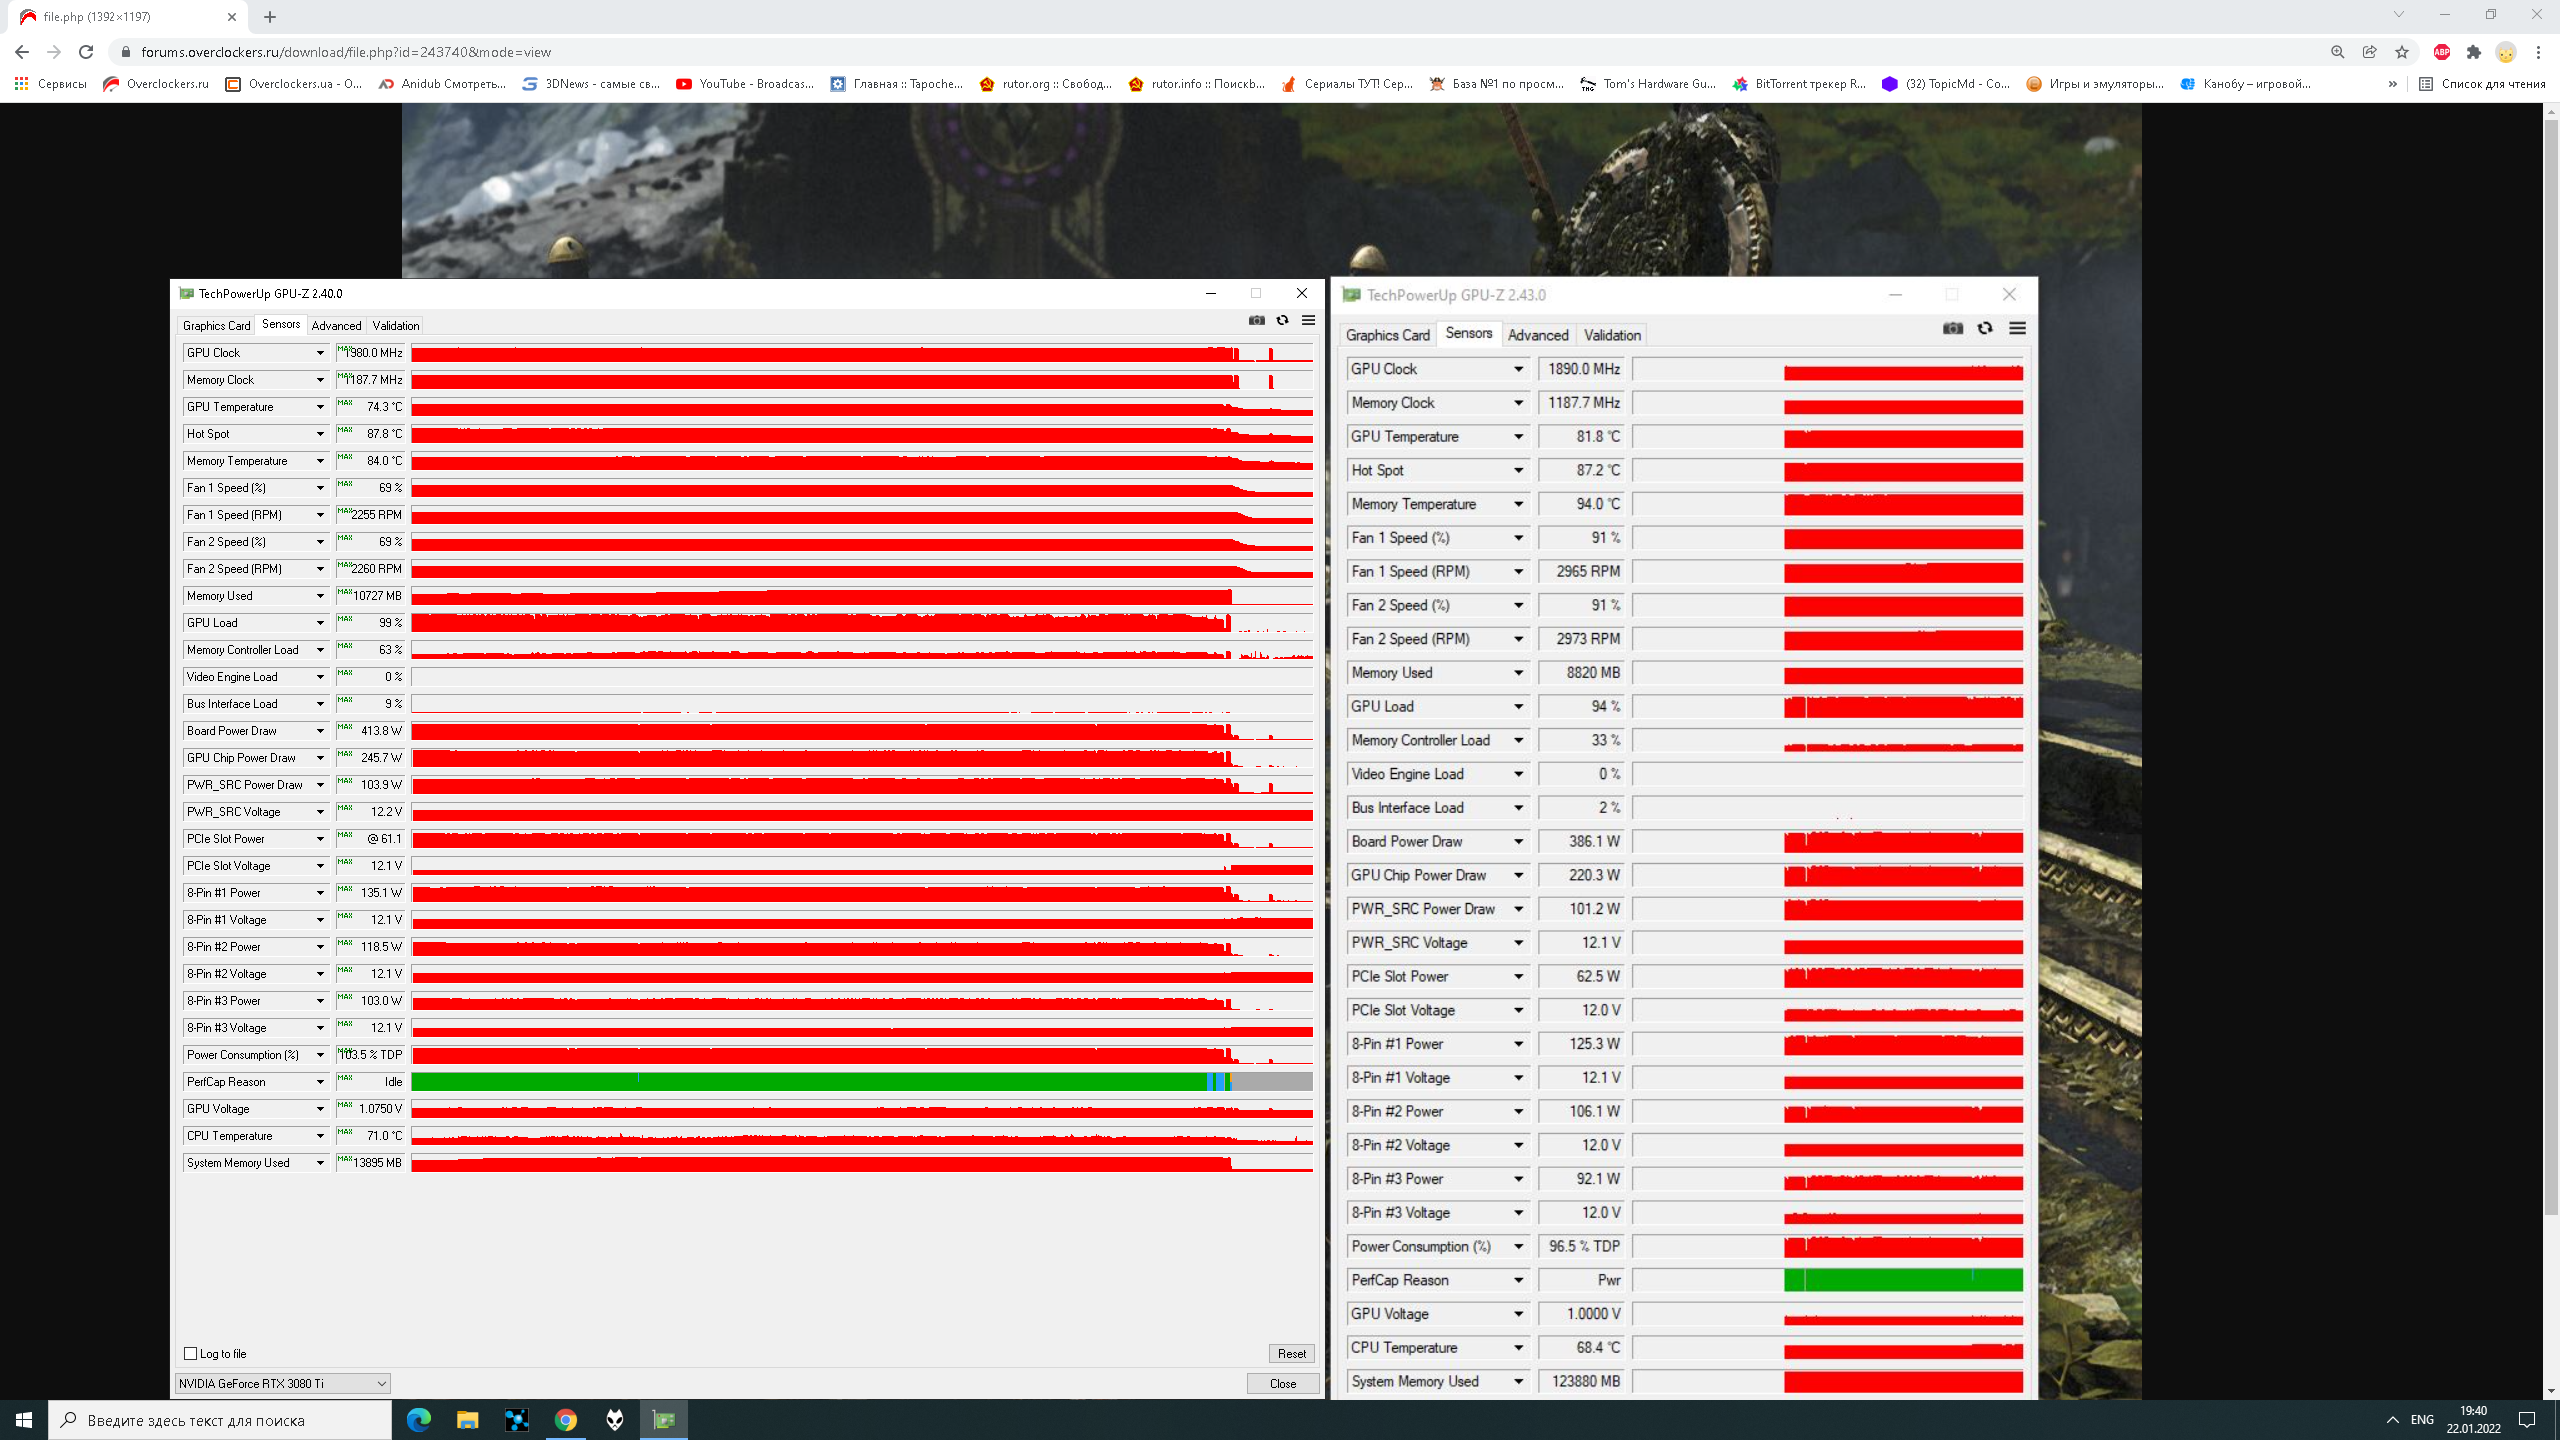
Task: Open File Explorer from the taskbar
Action: (467, 1420)
